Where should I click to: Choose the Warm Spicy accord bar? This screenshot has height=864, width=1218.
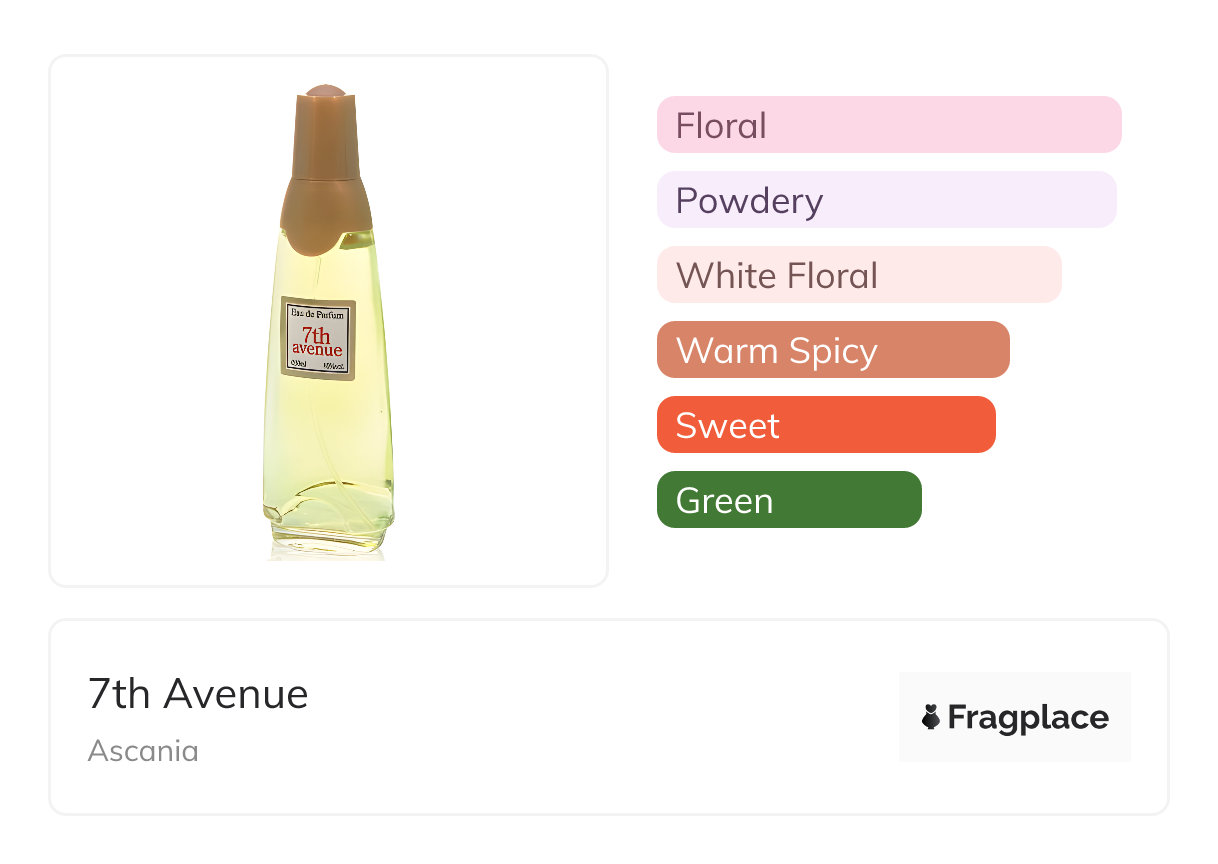(x=832, y=350)
